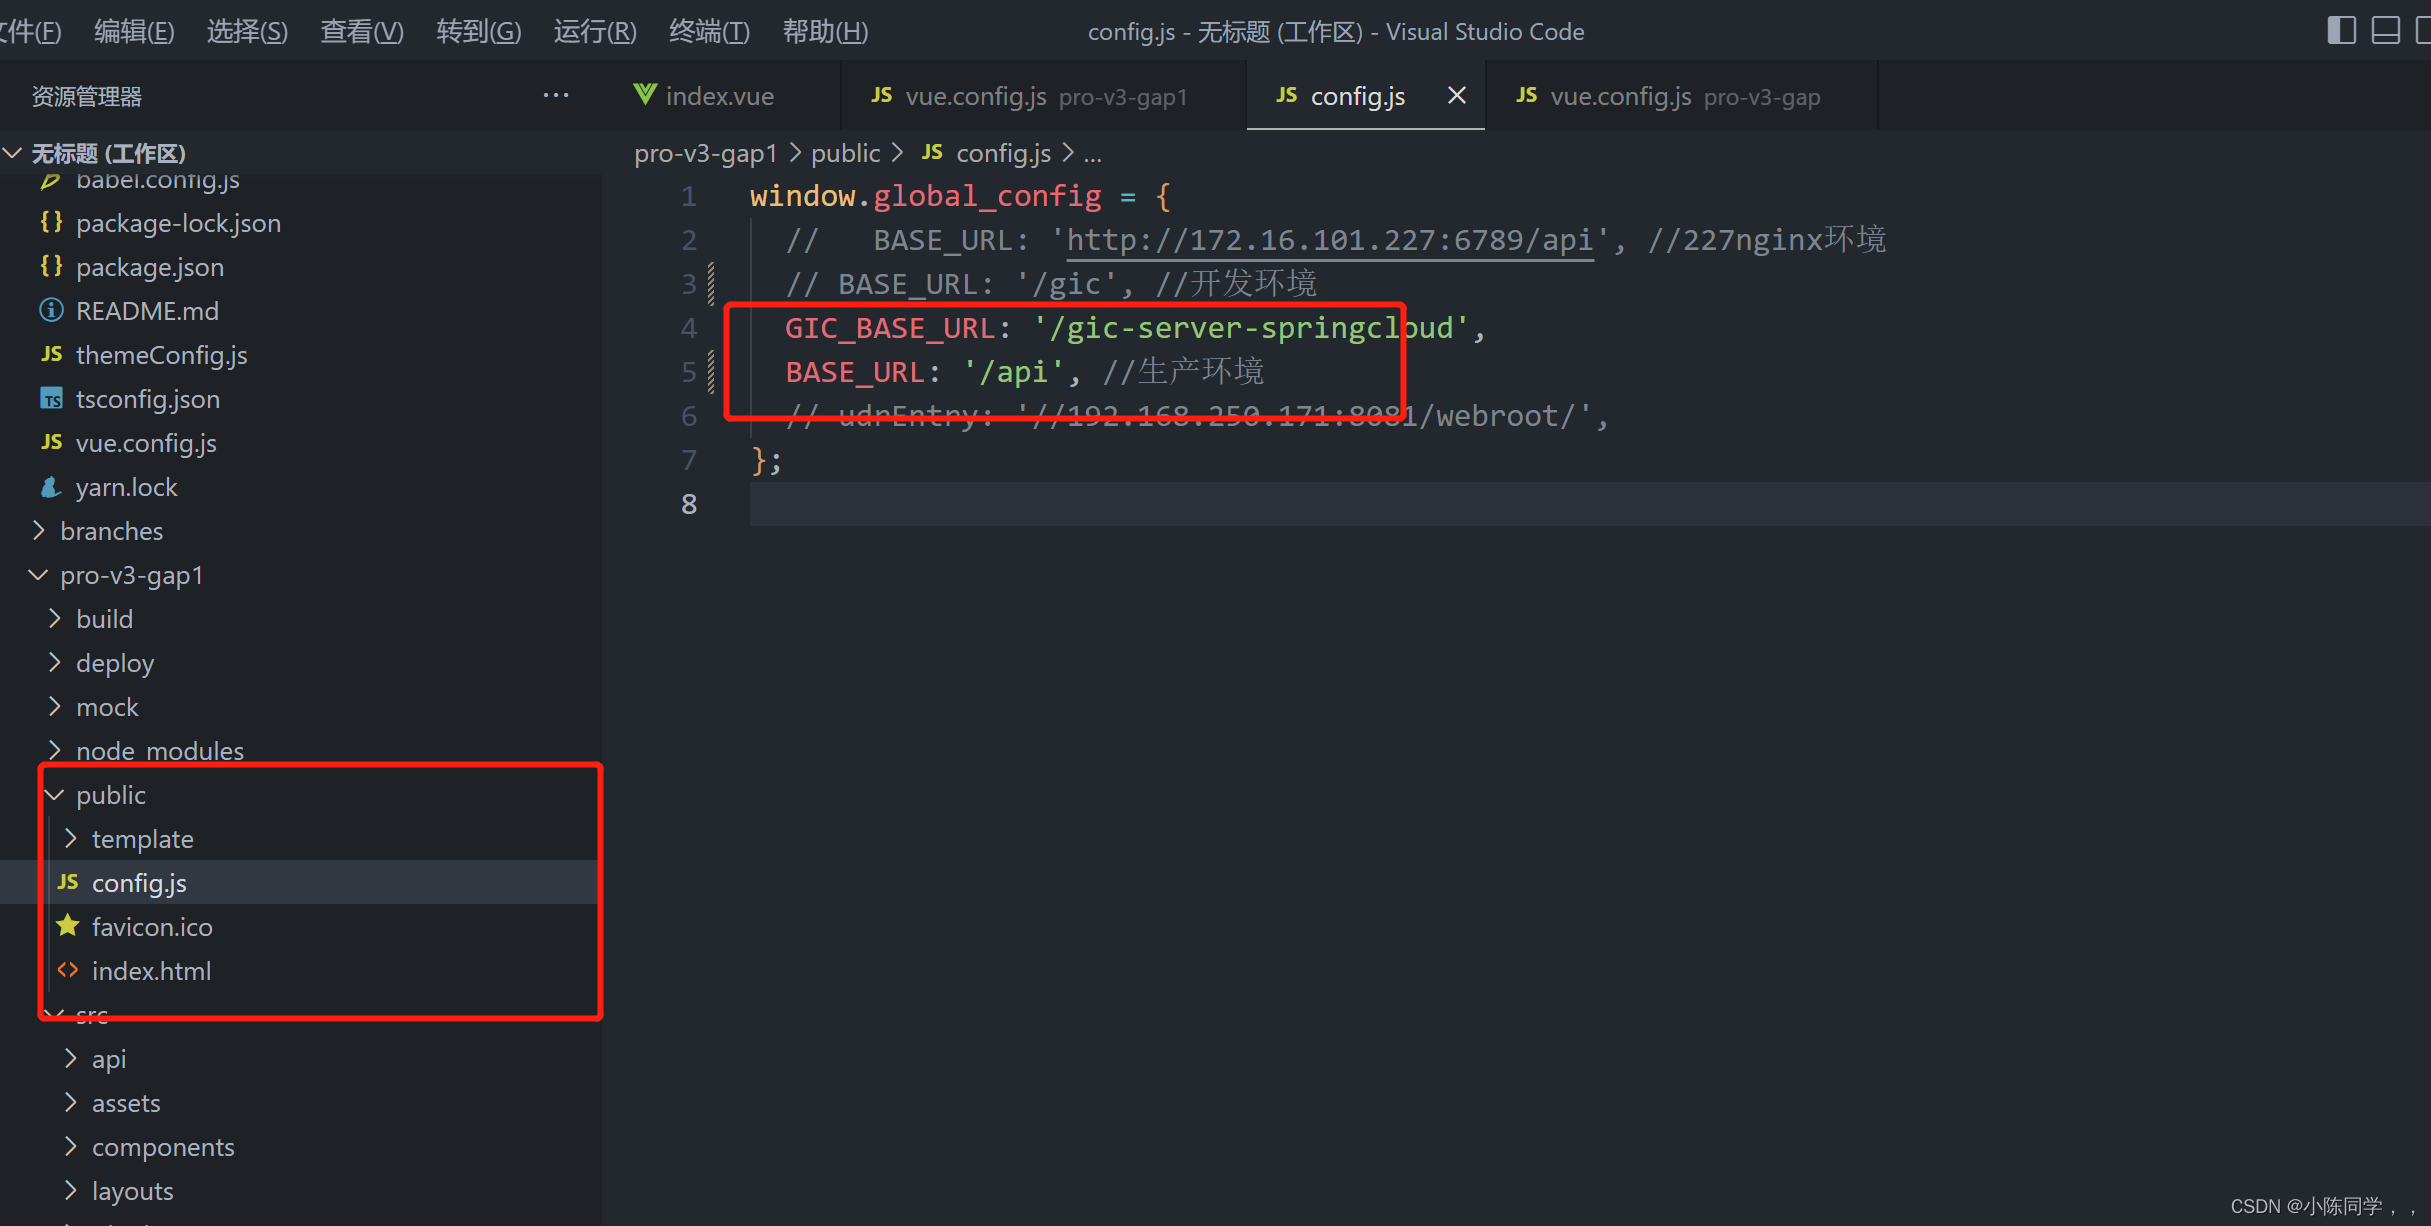Viewport: 2431px width, 1226px height.
Task: Open explorer more actions ellipsis
Action: [x=556, y=96]
